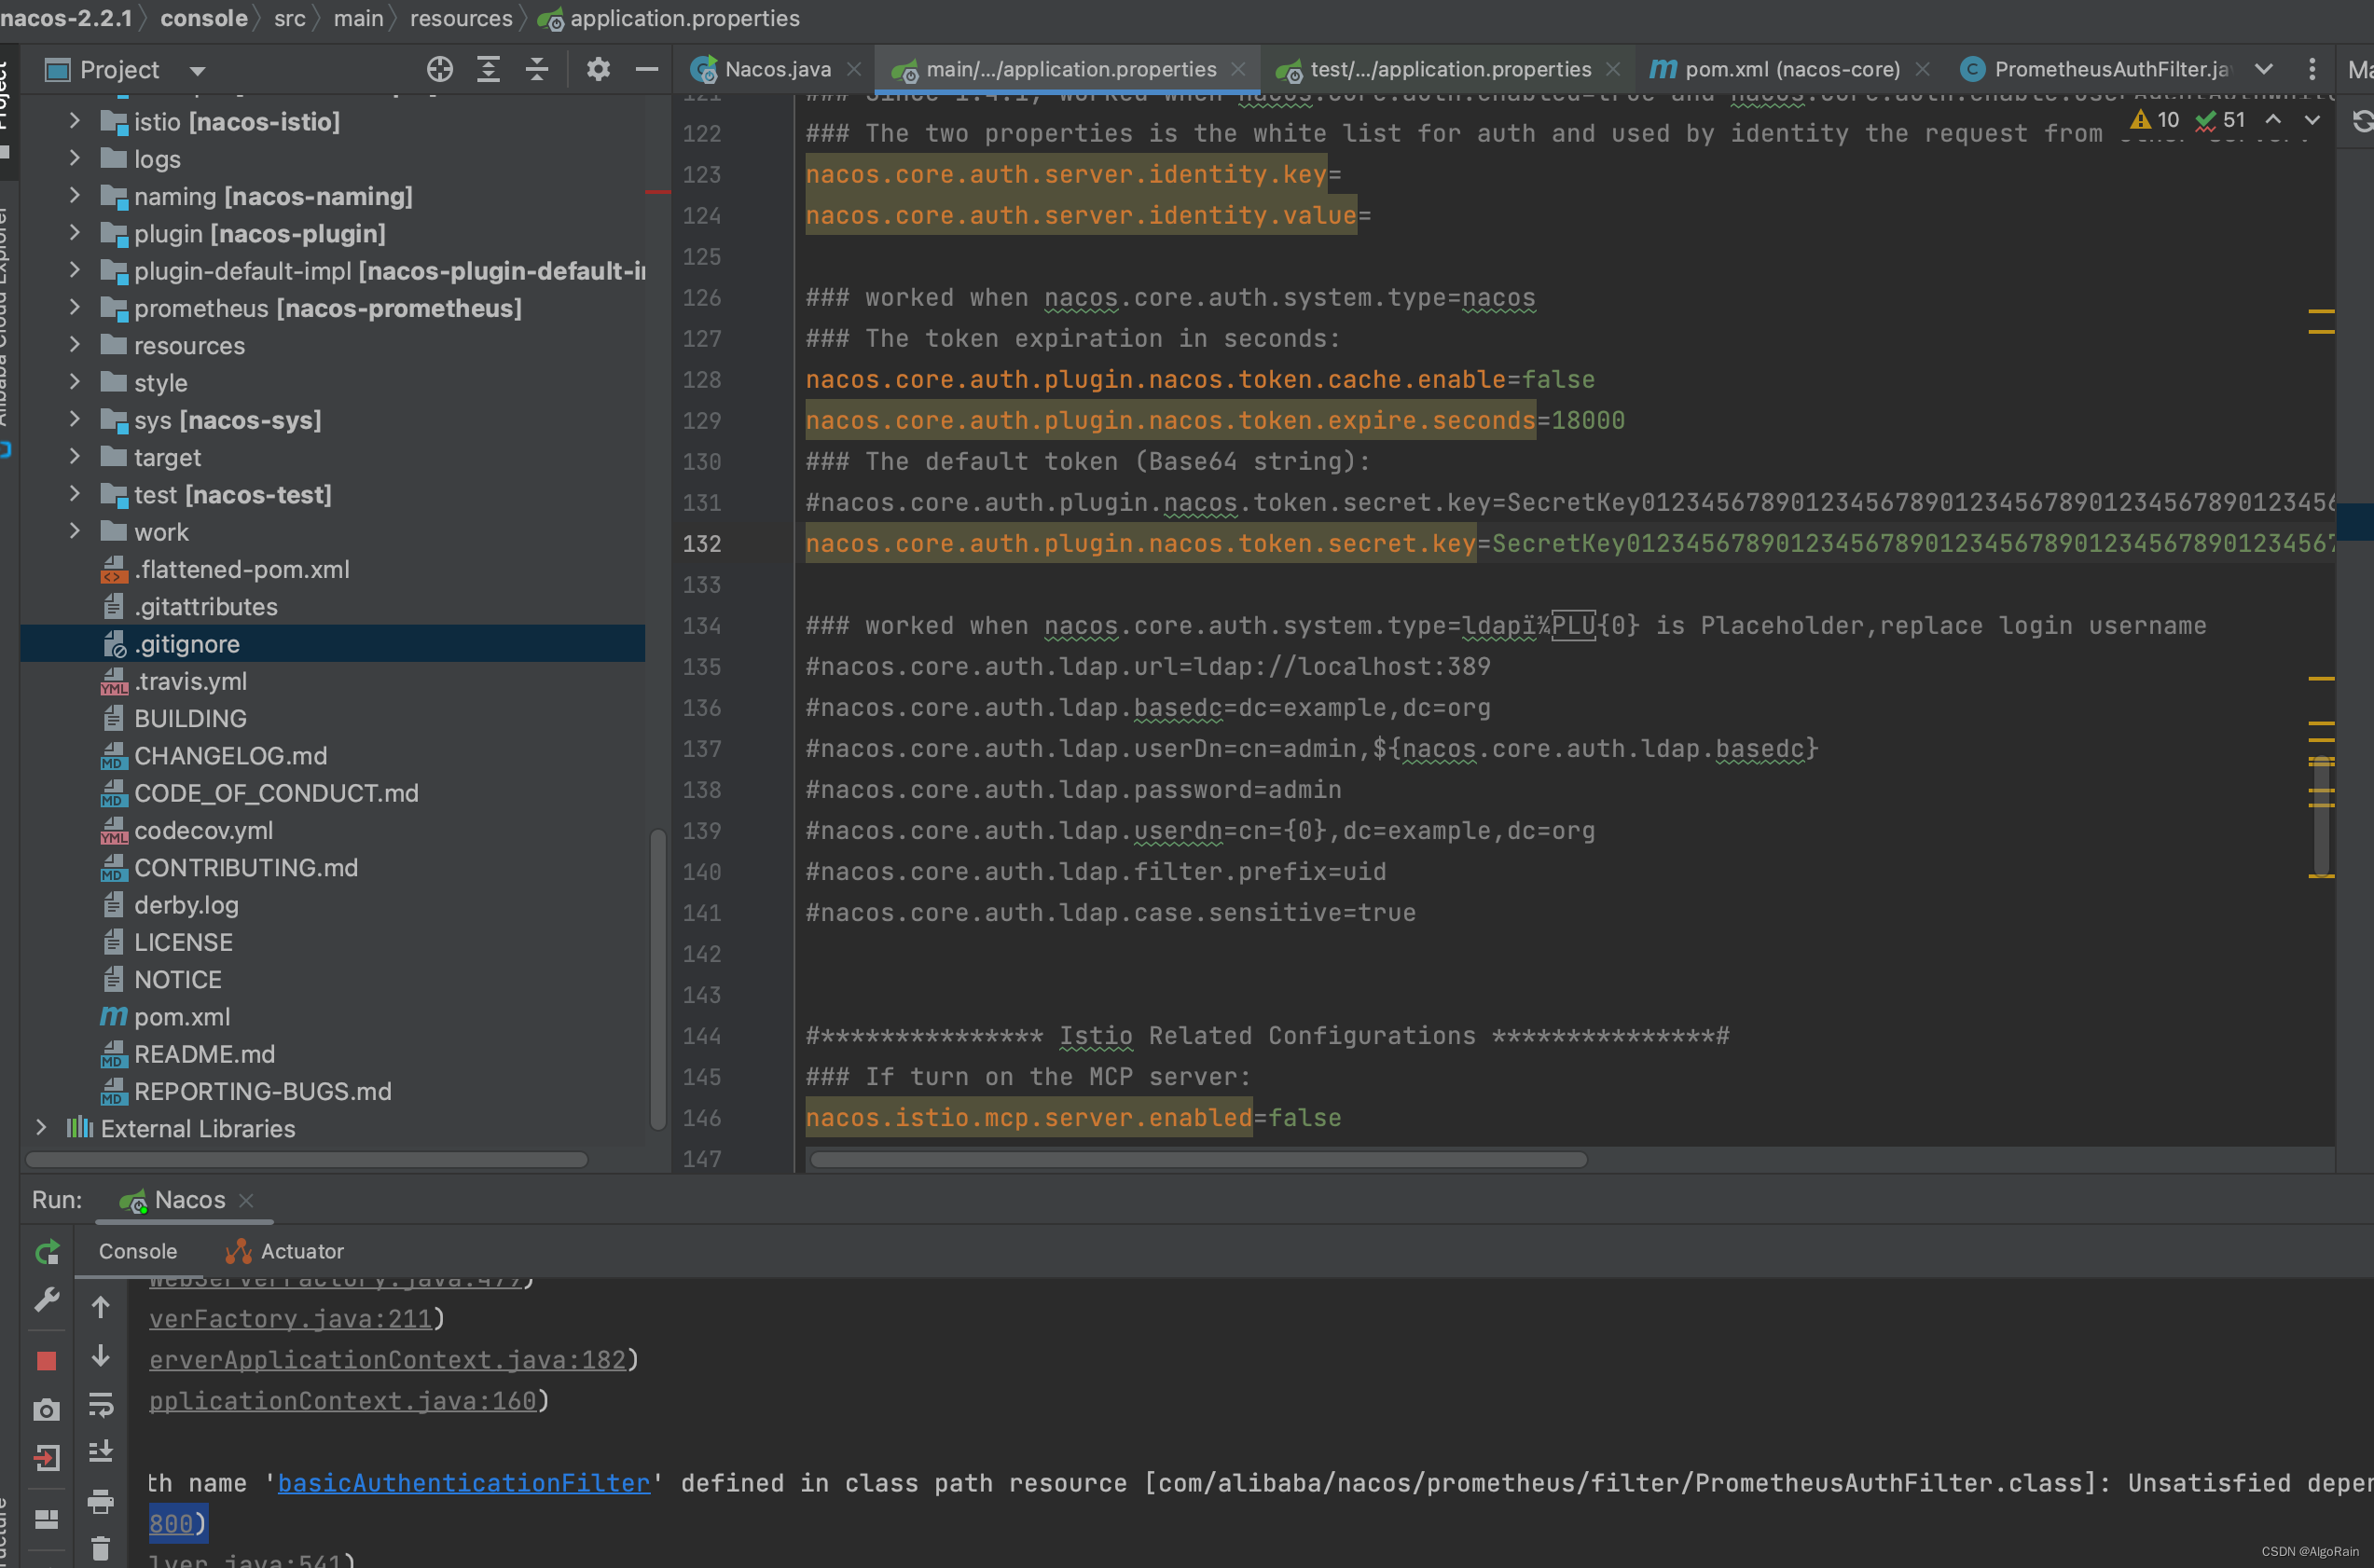Viewport: 2374px width, 1568px height.
Task: Expand the logs folder
Action: (x=74, y=158)
